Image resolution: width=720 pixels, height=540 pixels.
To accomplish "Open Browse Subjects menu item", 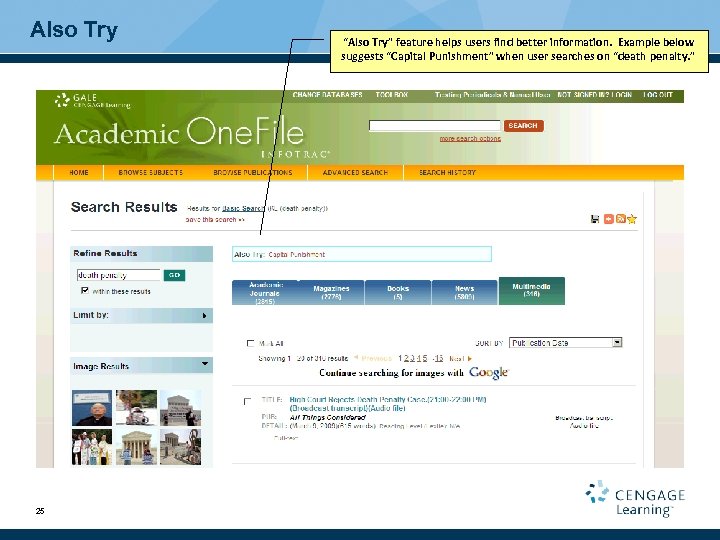I will (151, 173).
